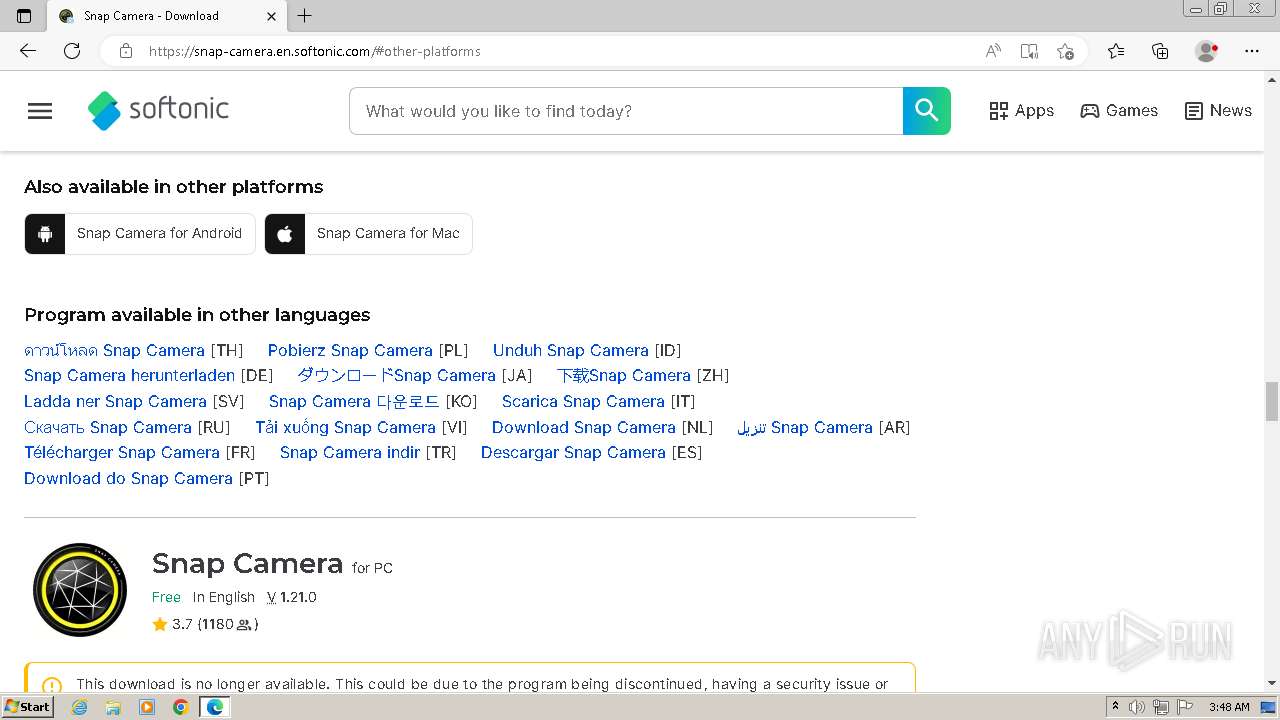Open the Games section
The height and width of the screenshot is (720, 1280).
click(x=1119, y=111)
